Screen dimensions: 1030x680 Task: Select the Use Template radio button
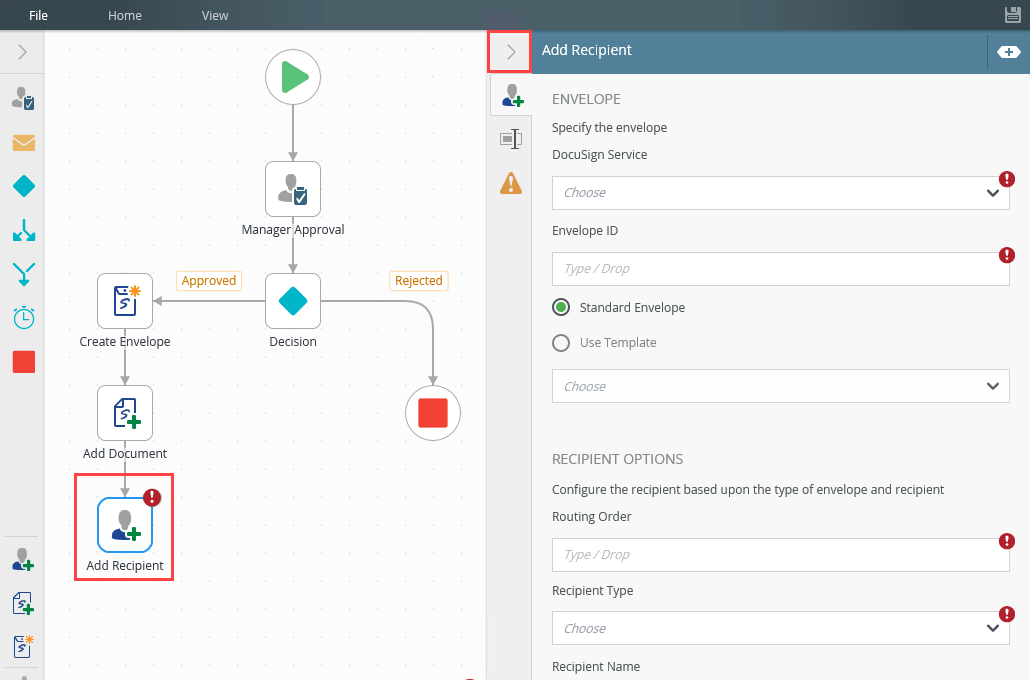click(562, 343)
